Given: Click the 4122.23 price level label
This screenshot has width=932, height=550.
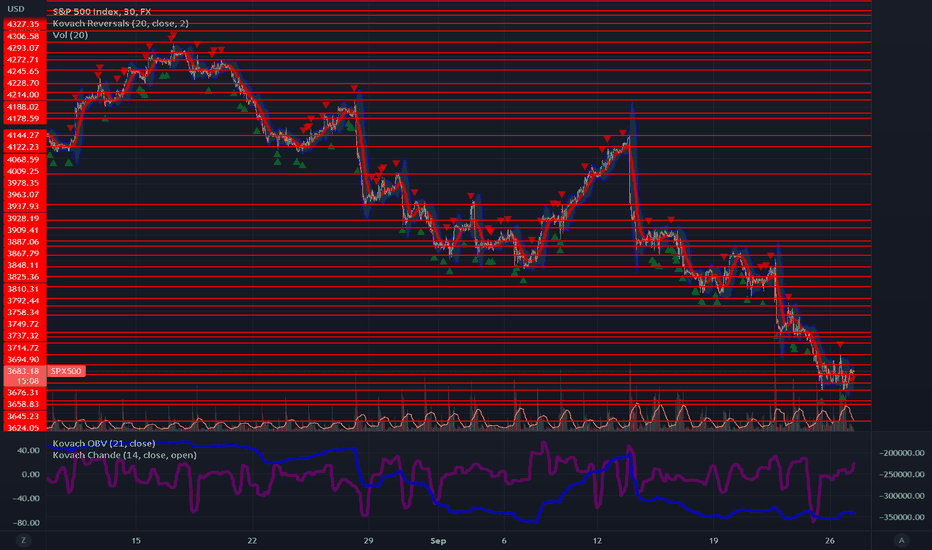Looking at the screenshot, I should coord(23,147).
